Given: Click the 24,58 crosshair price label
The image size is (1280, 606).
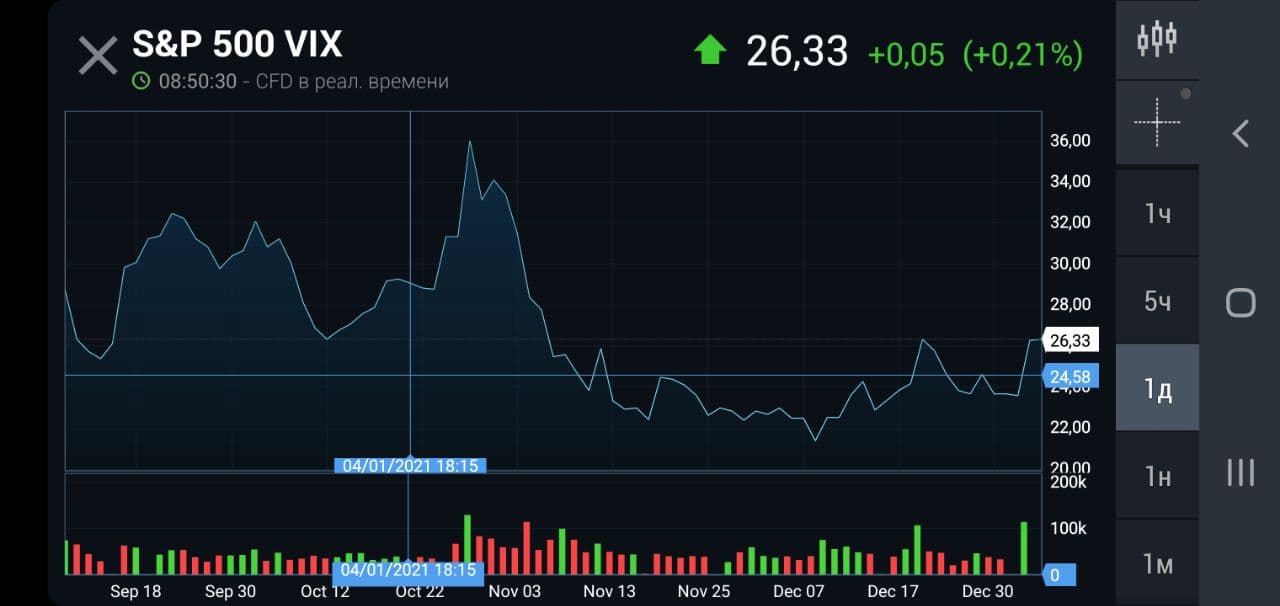Looking at the screenshot, I should pyautogui.click(x=1070, y=376).
